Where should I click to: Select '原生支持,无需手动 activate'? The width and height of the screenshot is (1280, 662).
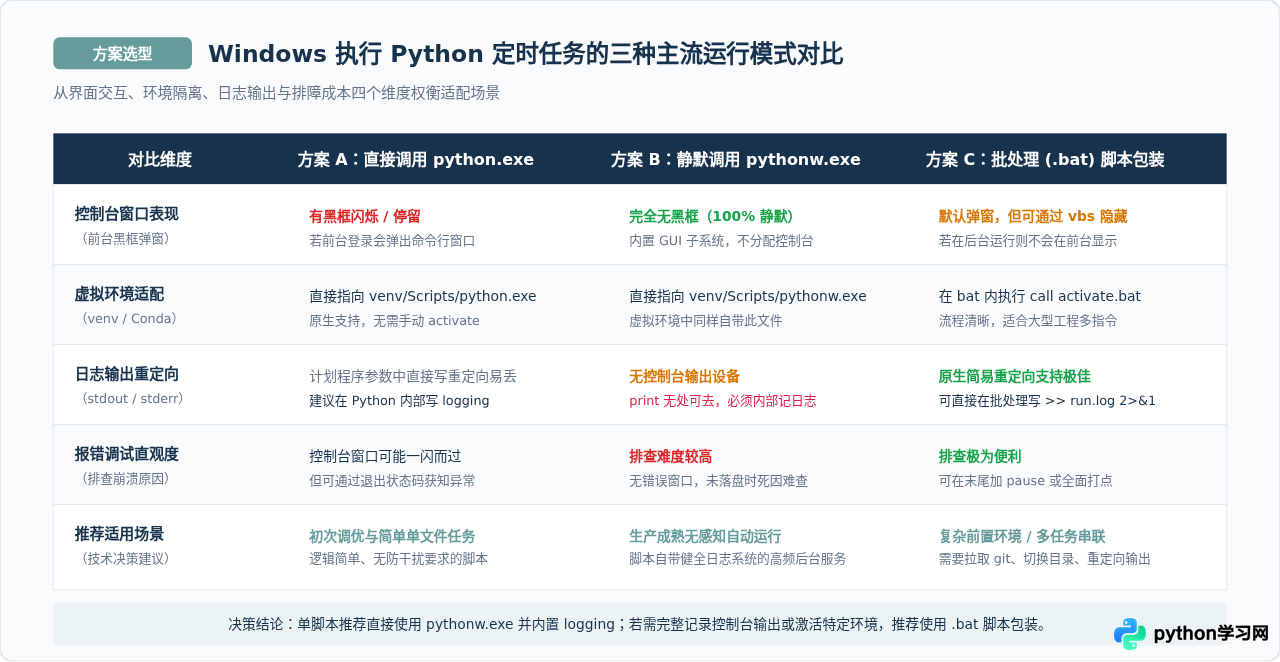394,321
